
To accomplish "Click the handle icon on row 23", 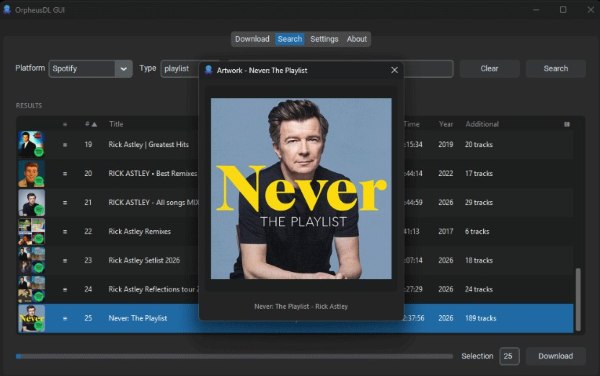I will tap(65, 260).
